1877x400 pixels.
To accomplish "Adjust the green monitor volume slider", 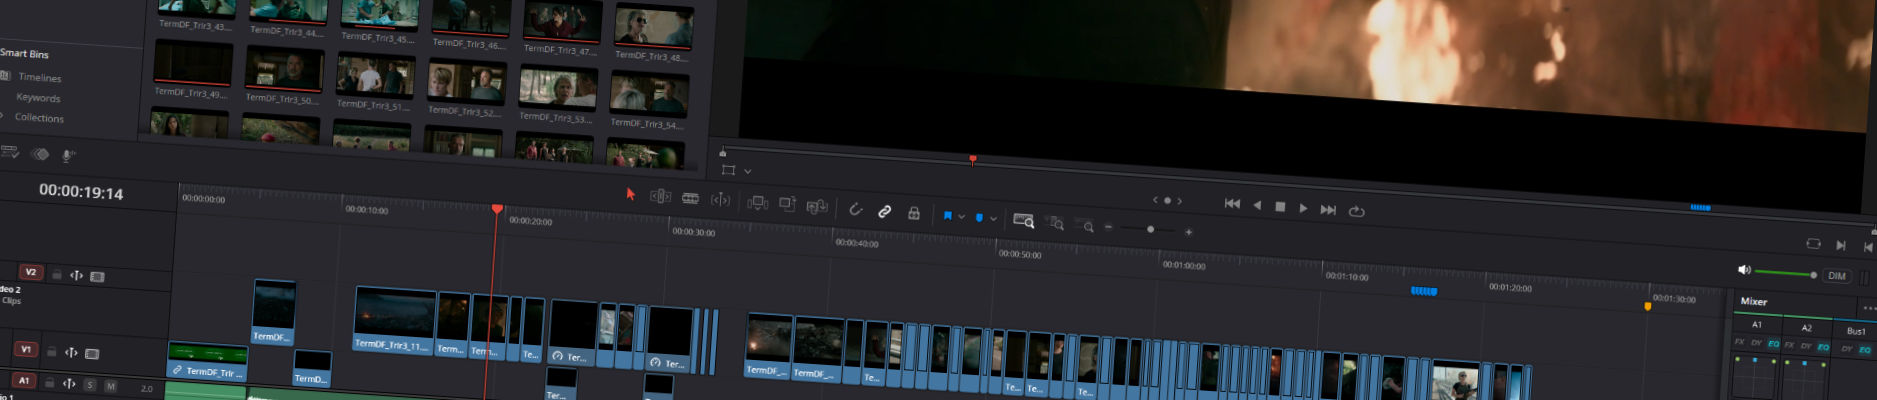I will coord(1784,273).
